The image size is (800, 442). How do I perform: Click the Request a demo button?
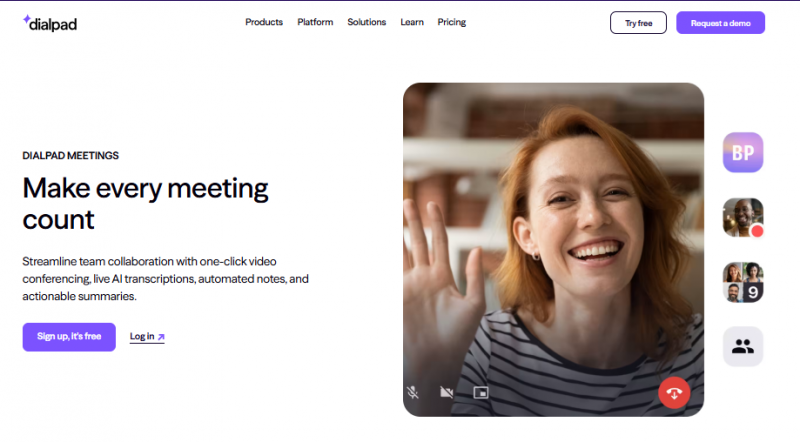click(720, 22)
